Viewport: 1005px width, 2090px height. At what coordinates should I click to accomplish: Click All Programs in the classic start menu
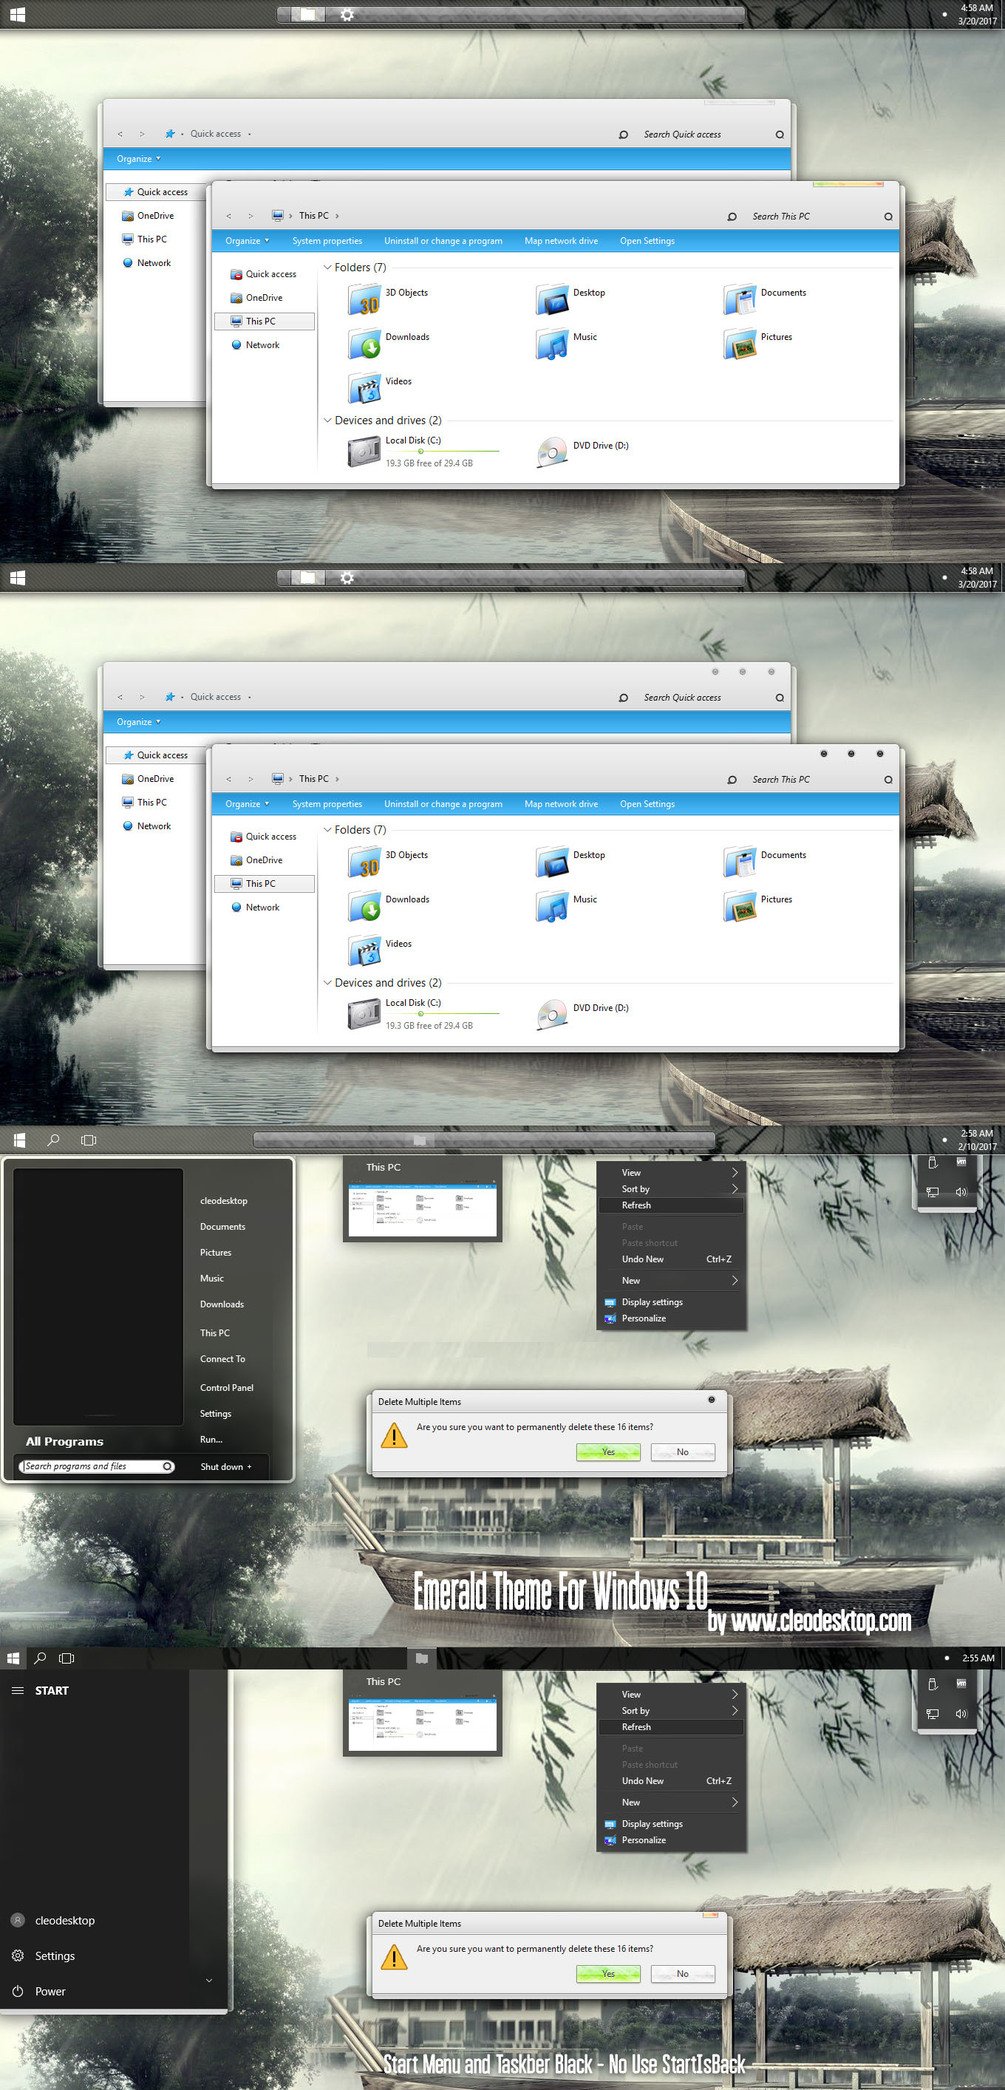click(x=65, y=1441)
